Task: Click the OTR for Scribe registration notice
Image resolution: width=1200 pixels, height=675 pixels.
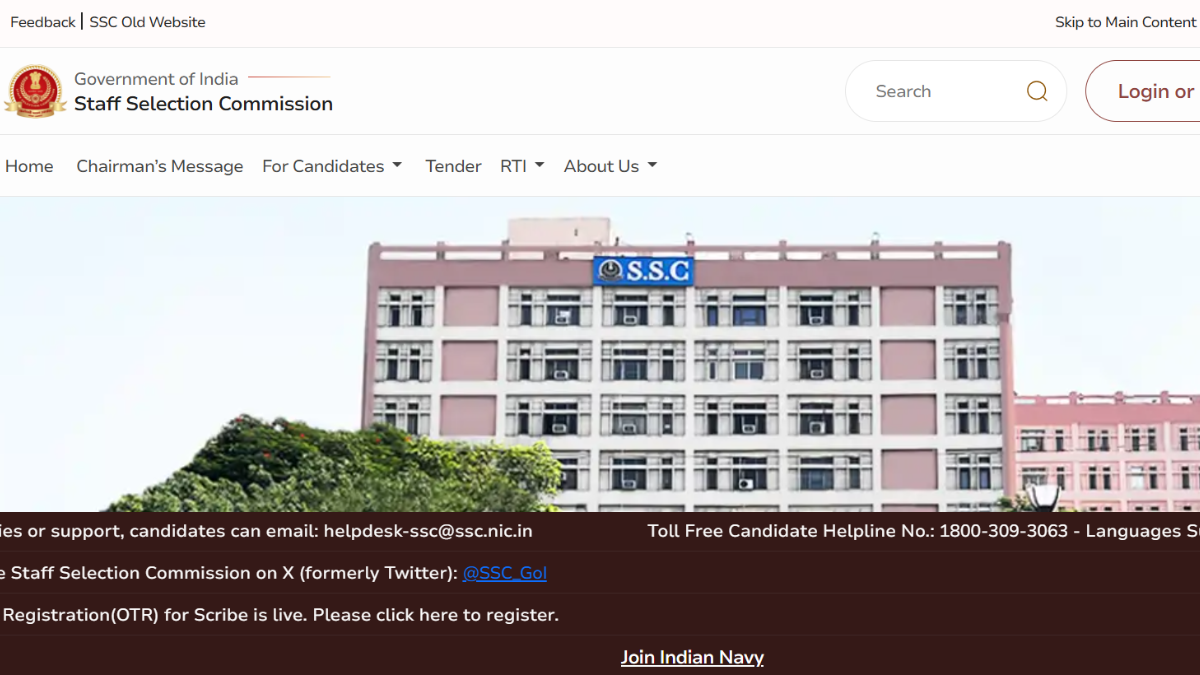Action: 280,615
